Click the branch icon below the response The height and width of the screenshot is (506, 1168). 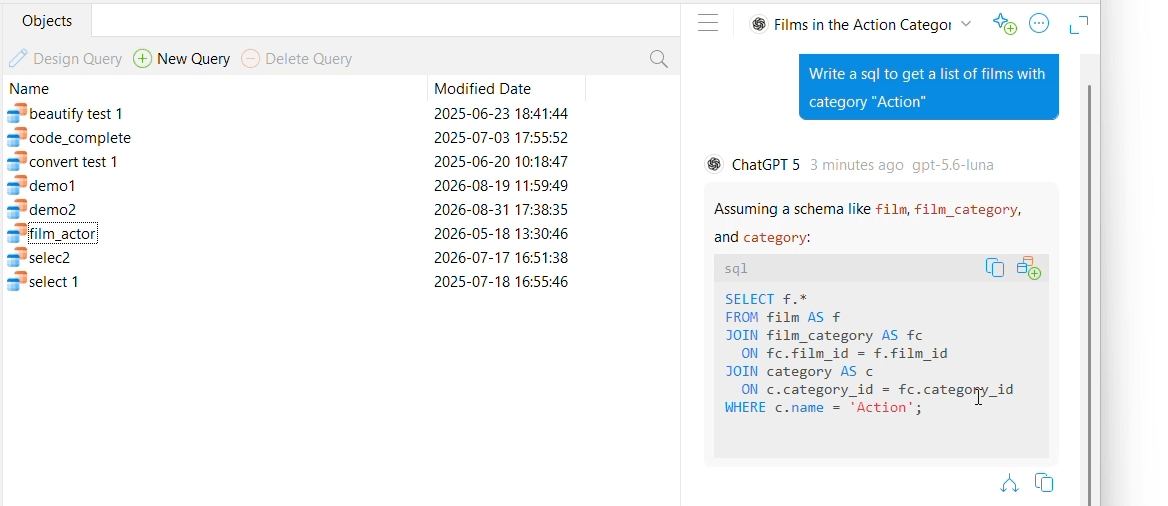pyautogui.click(x=1009, y=483)
